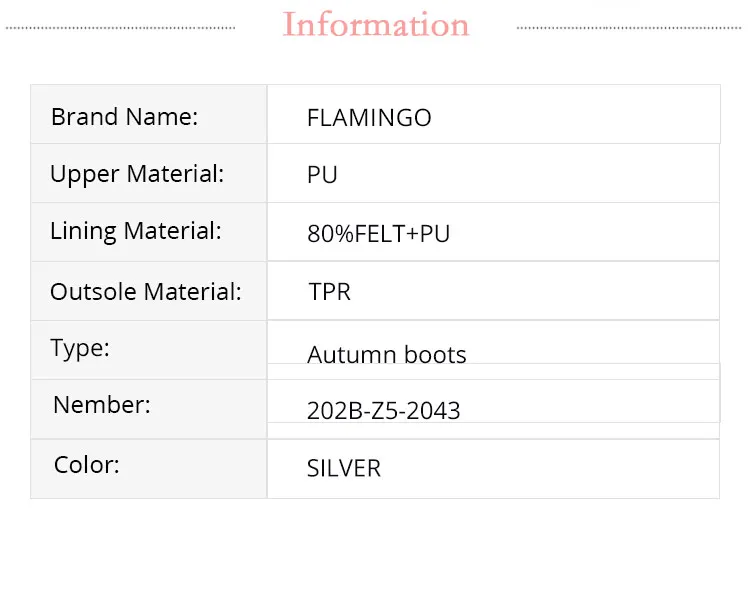This screenshot has width=750, height=598.
Task: Click the dotted line right of Information
Action: (x=629, y=28)
